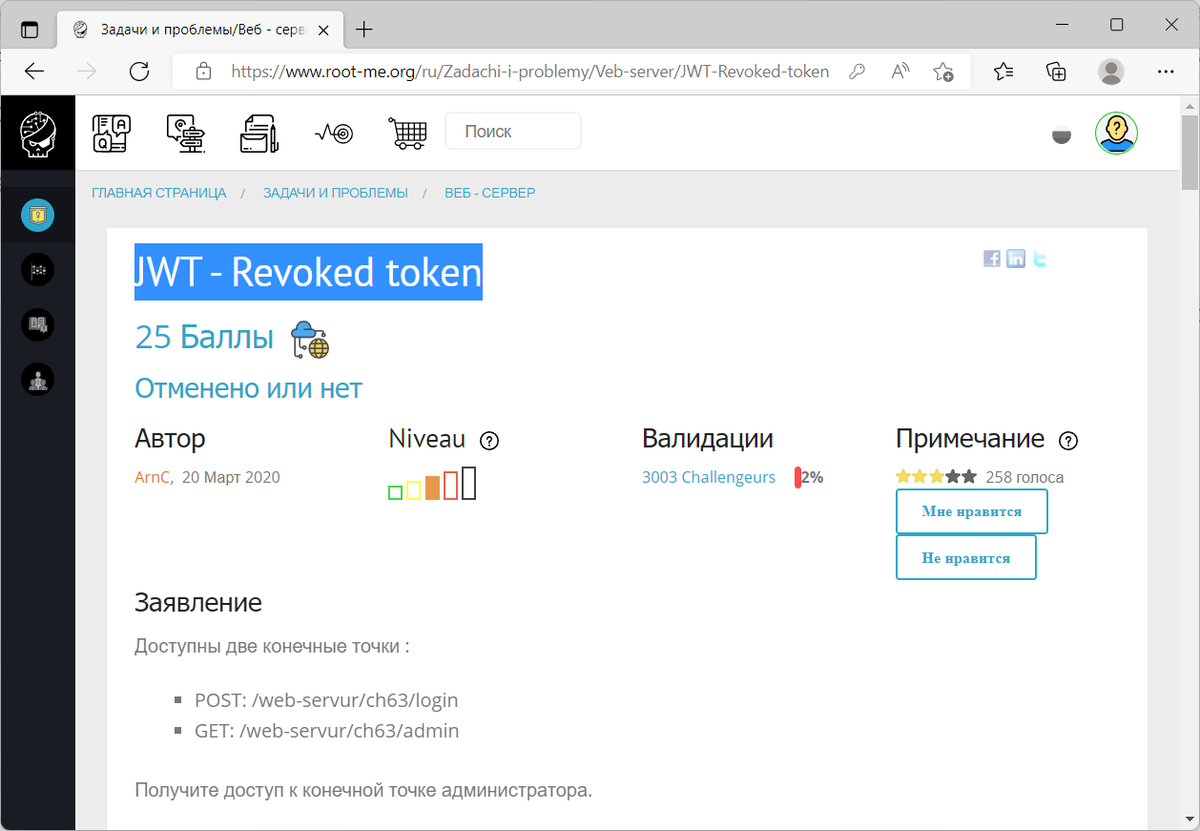1200x831 pixels.
Task: Go to ВЕБ - СЕРВЕР breadcrumb
Action: [490, 192]
